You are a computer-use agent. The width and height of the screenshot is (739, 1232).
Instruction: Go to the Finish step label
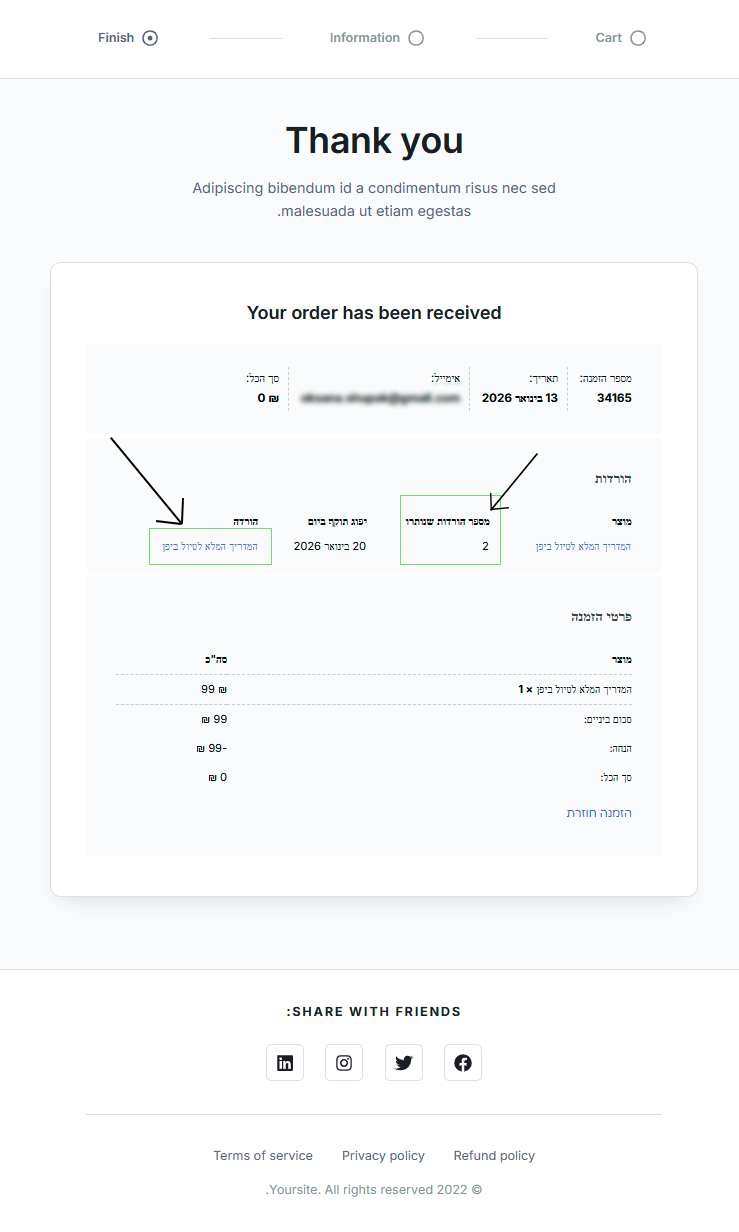point(116,38)
